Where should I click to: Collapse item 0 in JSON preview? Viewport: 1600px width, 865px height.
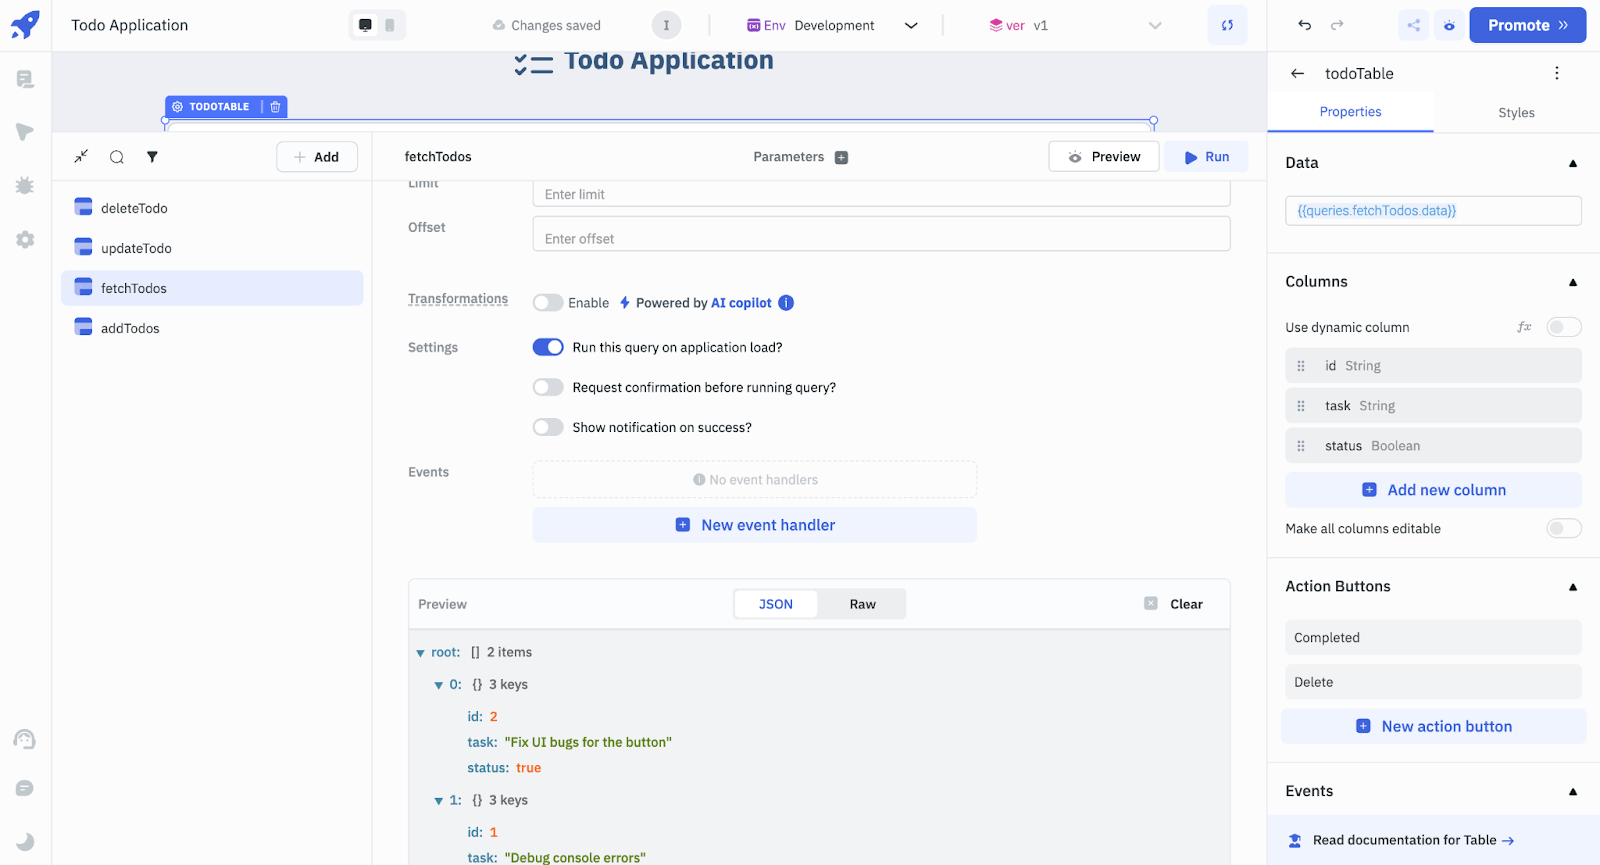tap(438, 685)
